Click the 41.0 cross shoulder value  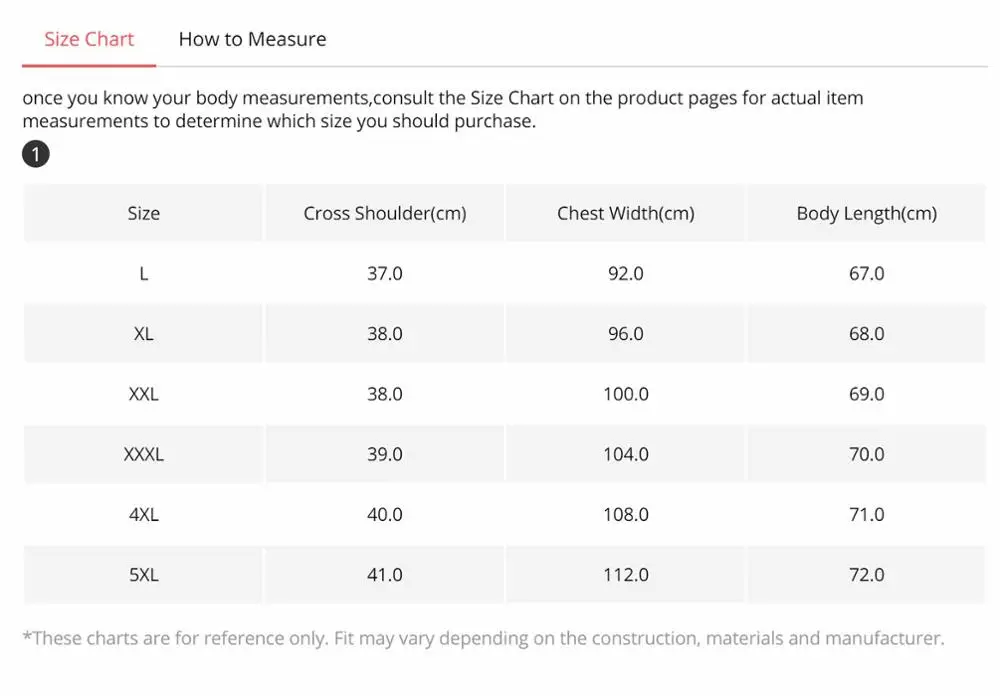(385, 575)
